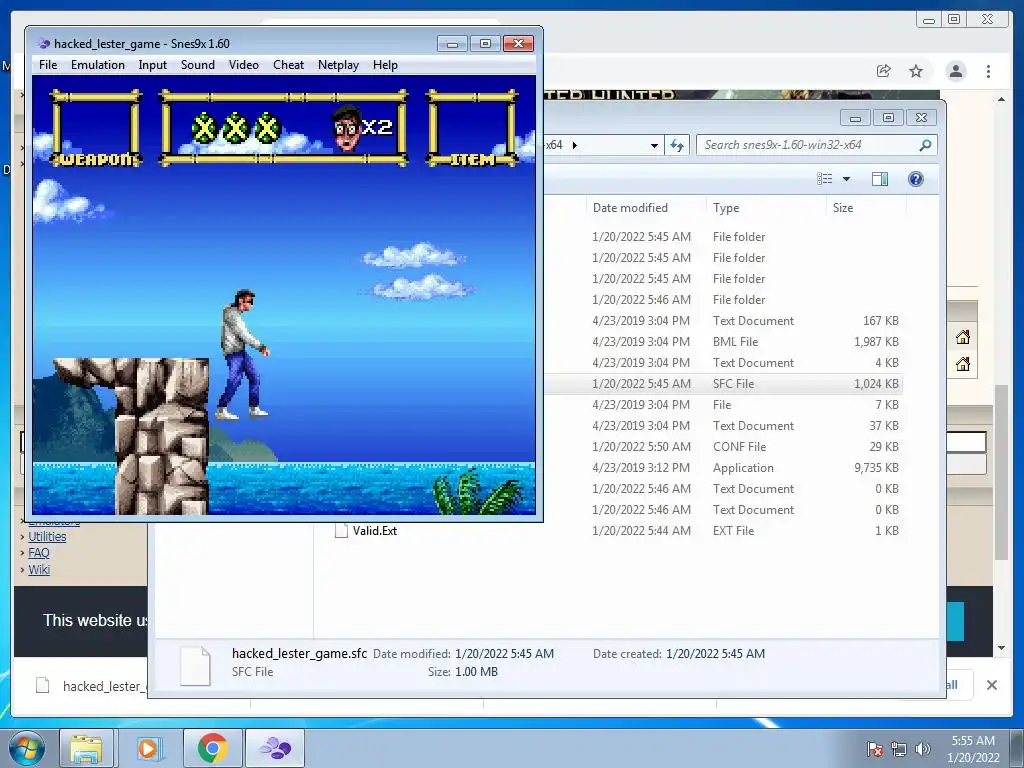
Task: Open the view options dropdown arrow
Action: [x=846, y=179]
